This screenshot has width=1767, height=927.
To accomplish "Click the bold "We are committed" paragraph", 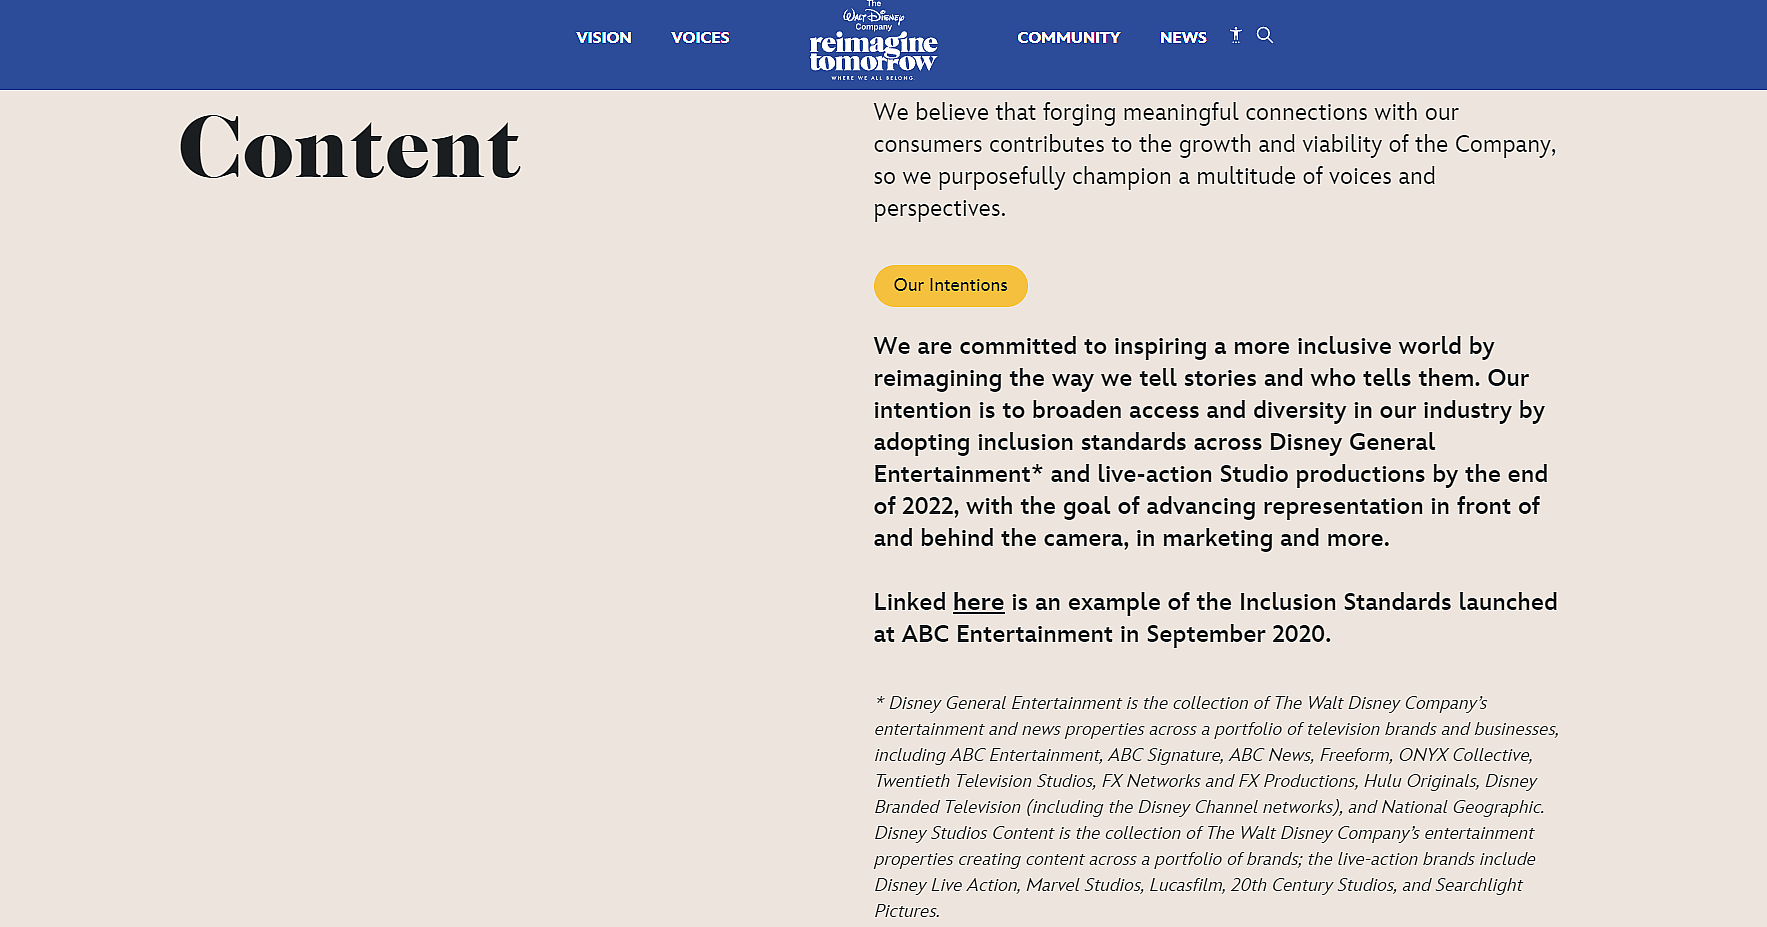I will pos(1210,442).
